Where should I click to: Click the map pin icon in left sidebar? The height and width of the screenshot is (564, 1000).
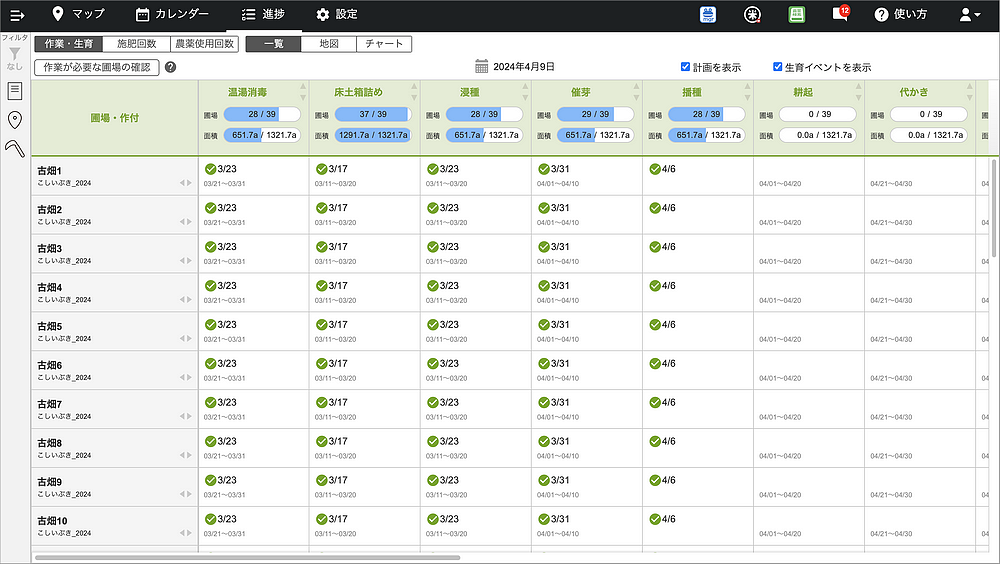(x=14, y=120)
